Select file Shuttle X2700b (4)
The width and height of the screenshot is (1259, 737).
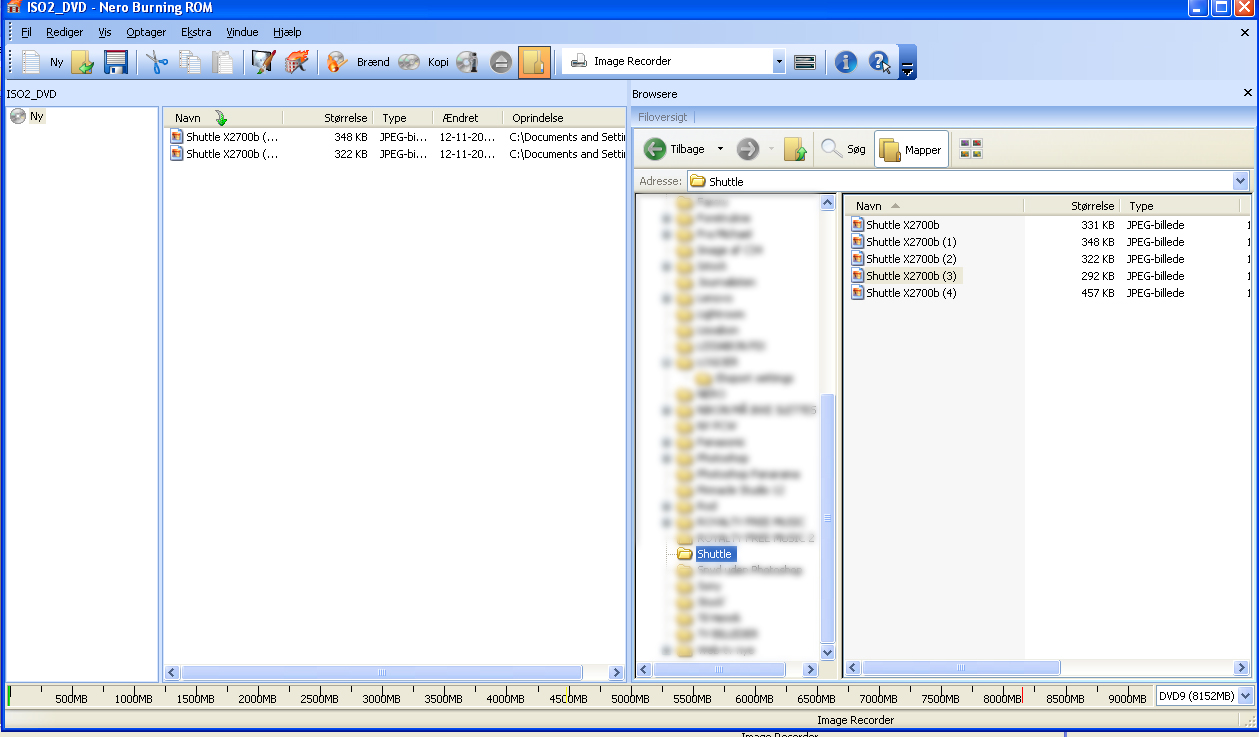coord(910,293)
